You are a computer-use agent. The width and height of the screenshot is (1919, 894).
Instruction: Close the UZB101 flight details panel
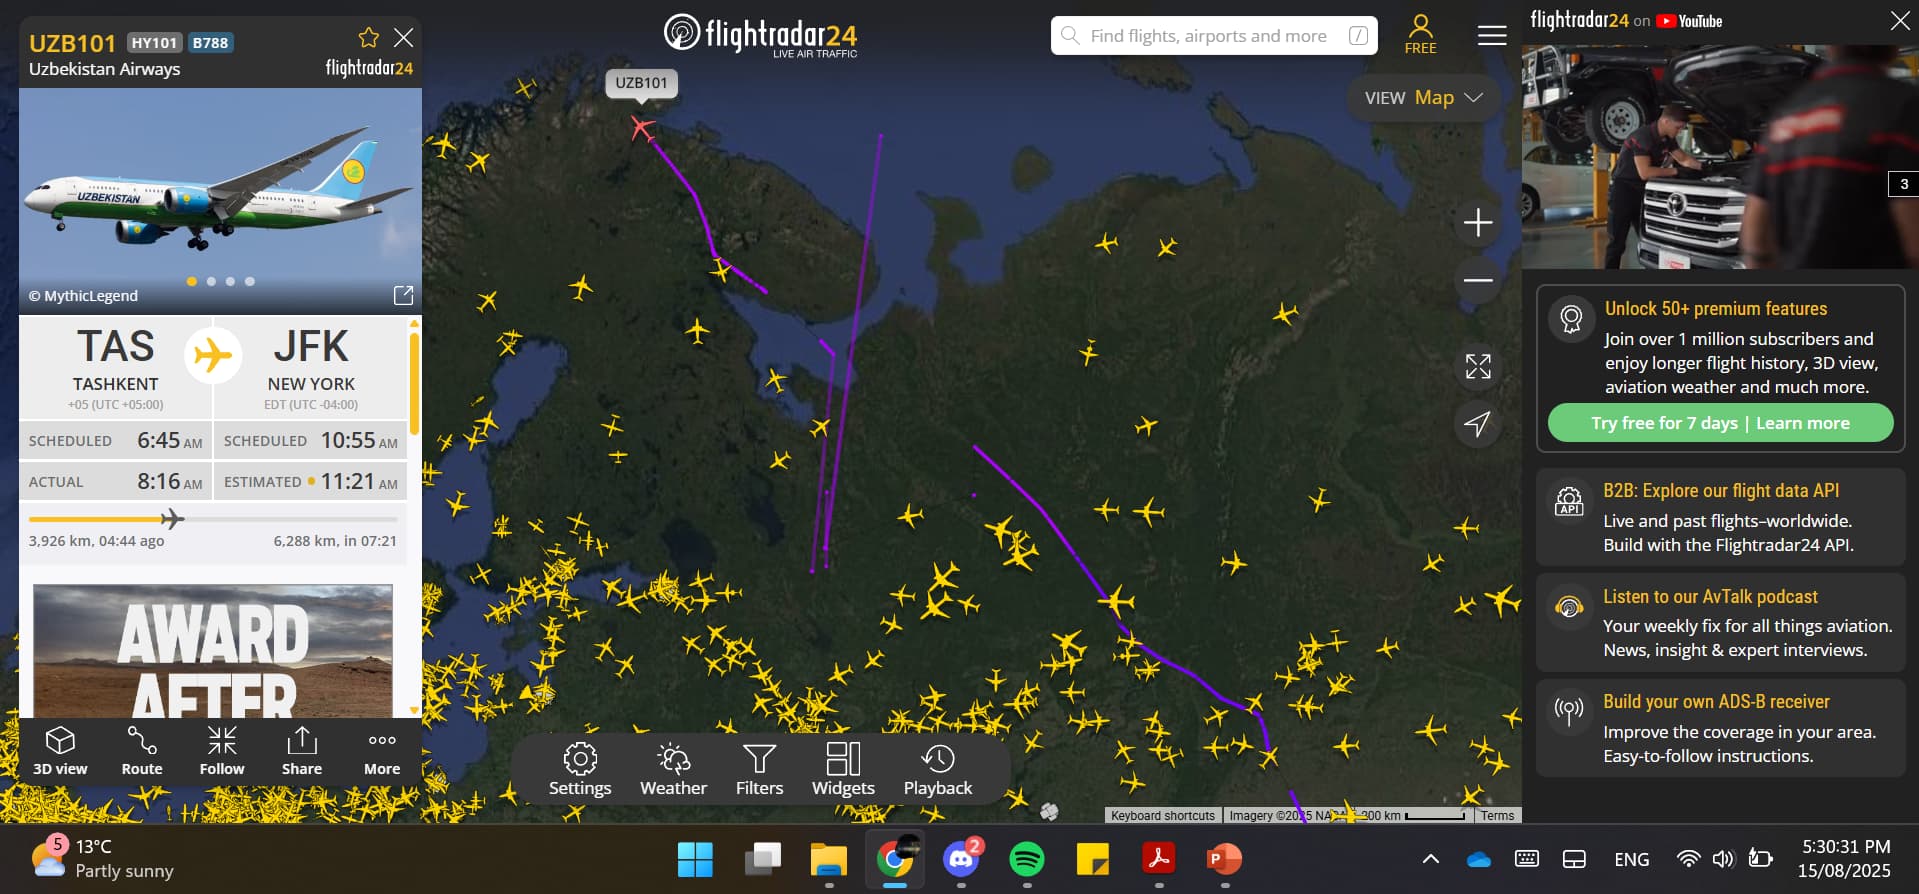click(x=404, y=38)
